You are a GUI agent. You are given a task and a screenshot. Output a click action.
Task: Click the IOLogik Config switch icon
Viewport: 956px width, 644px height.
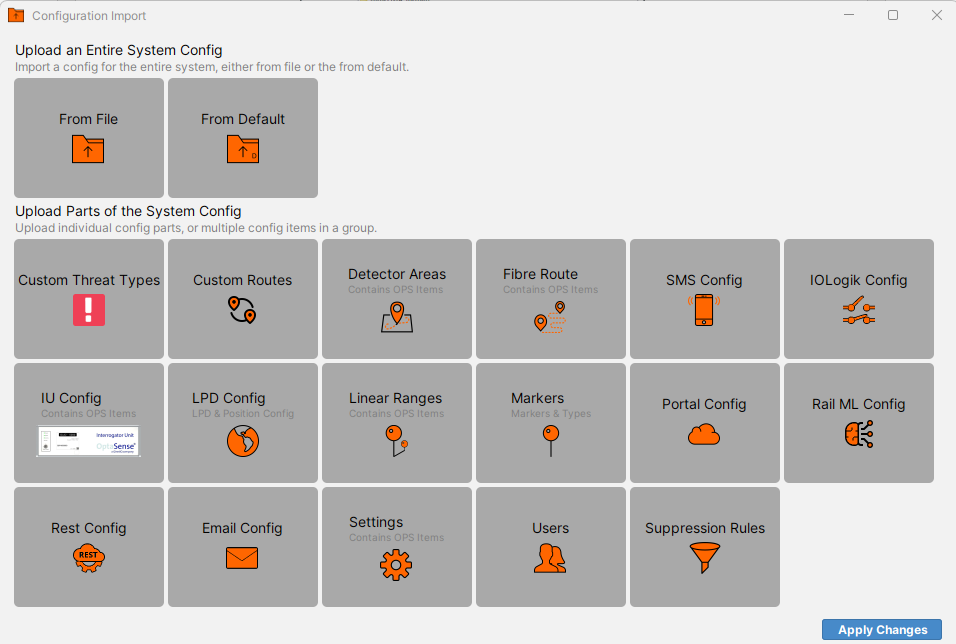click(858, 312)
